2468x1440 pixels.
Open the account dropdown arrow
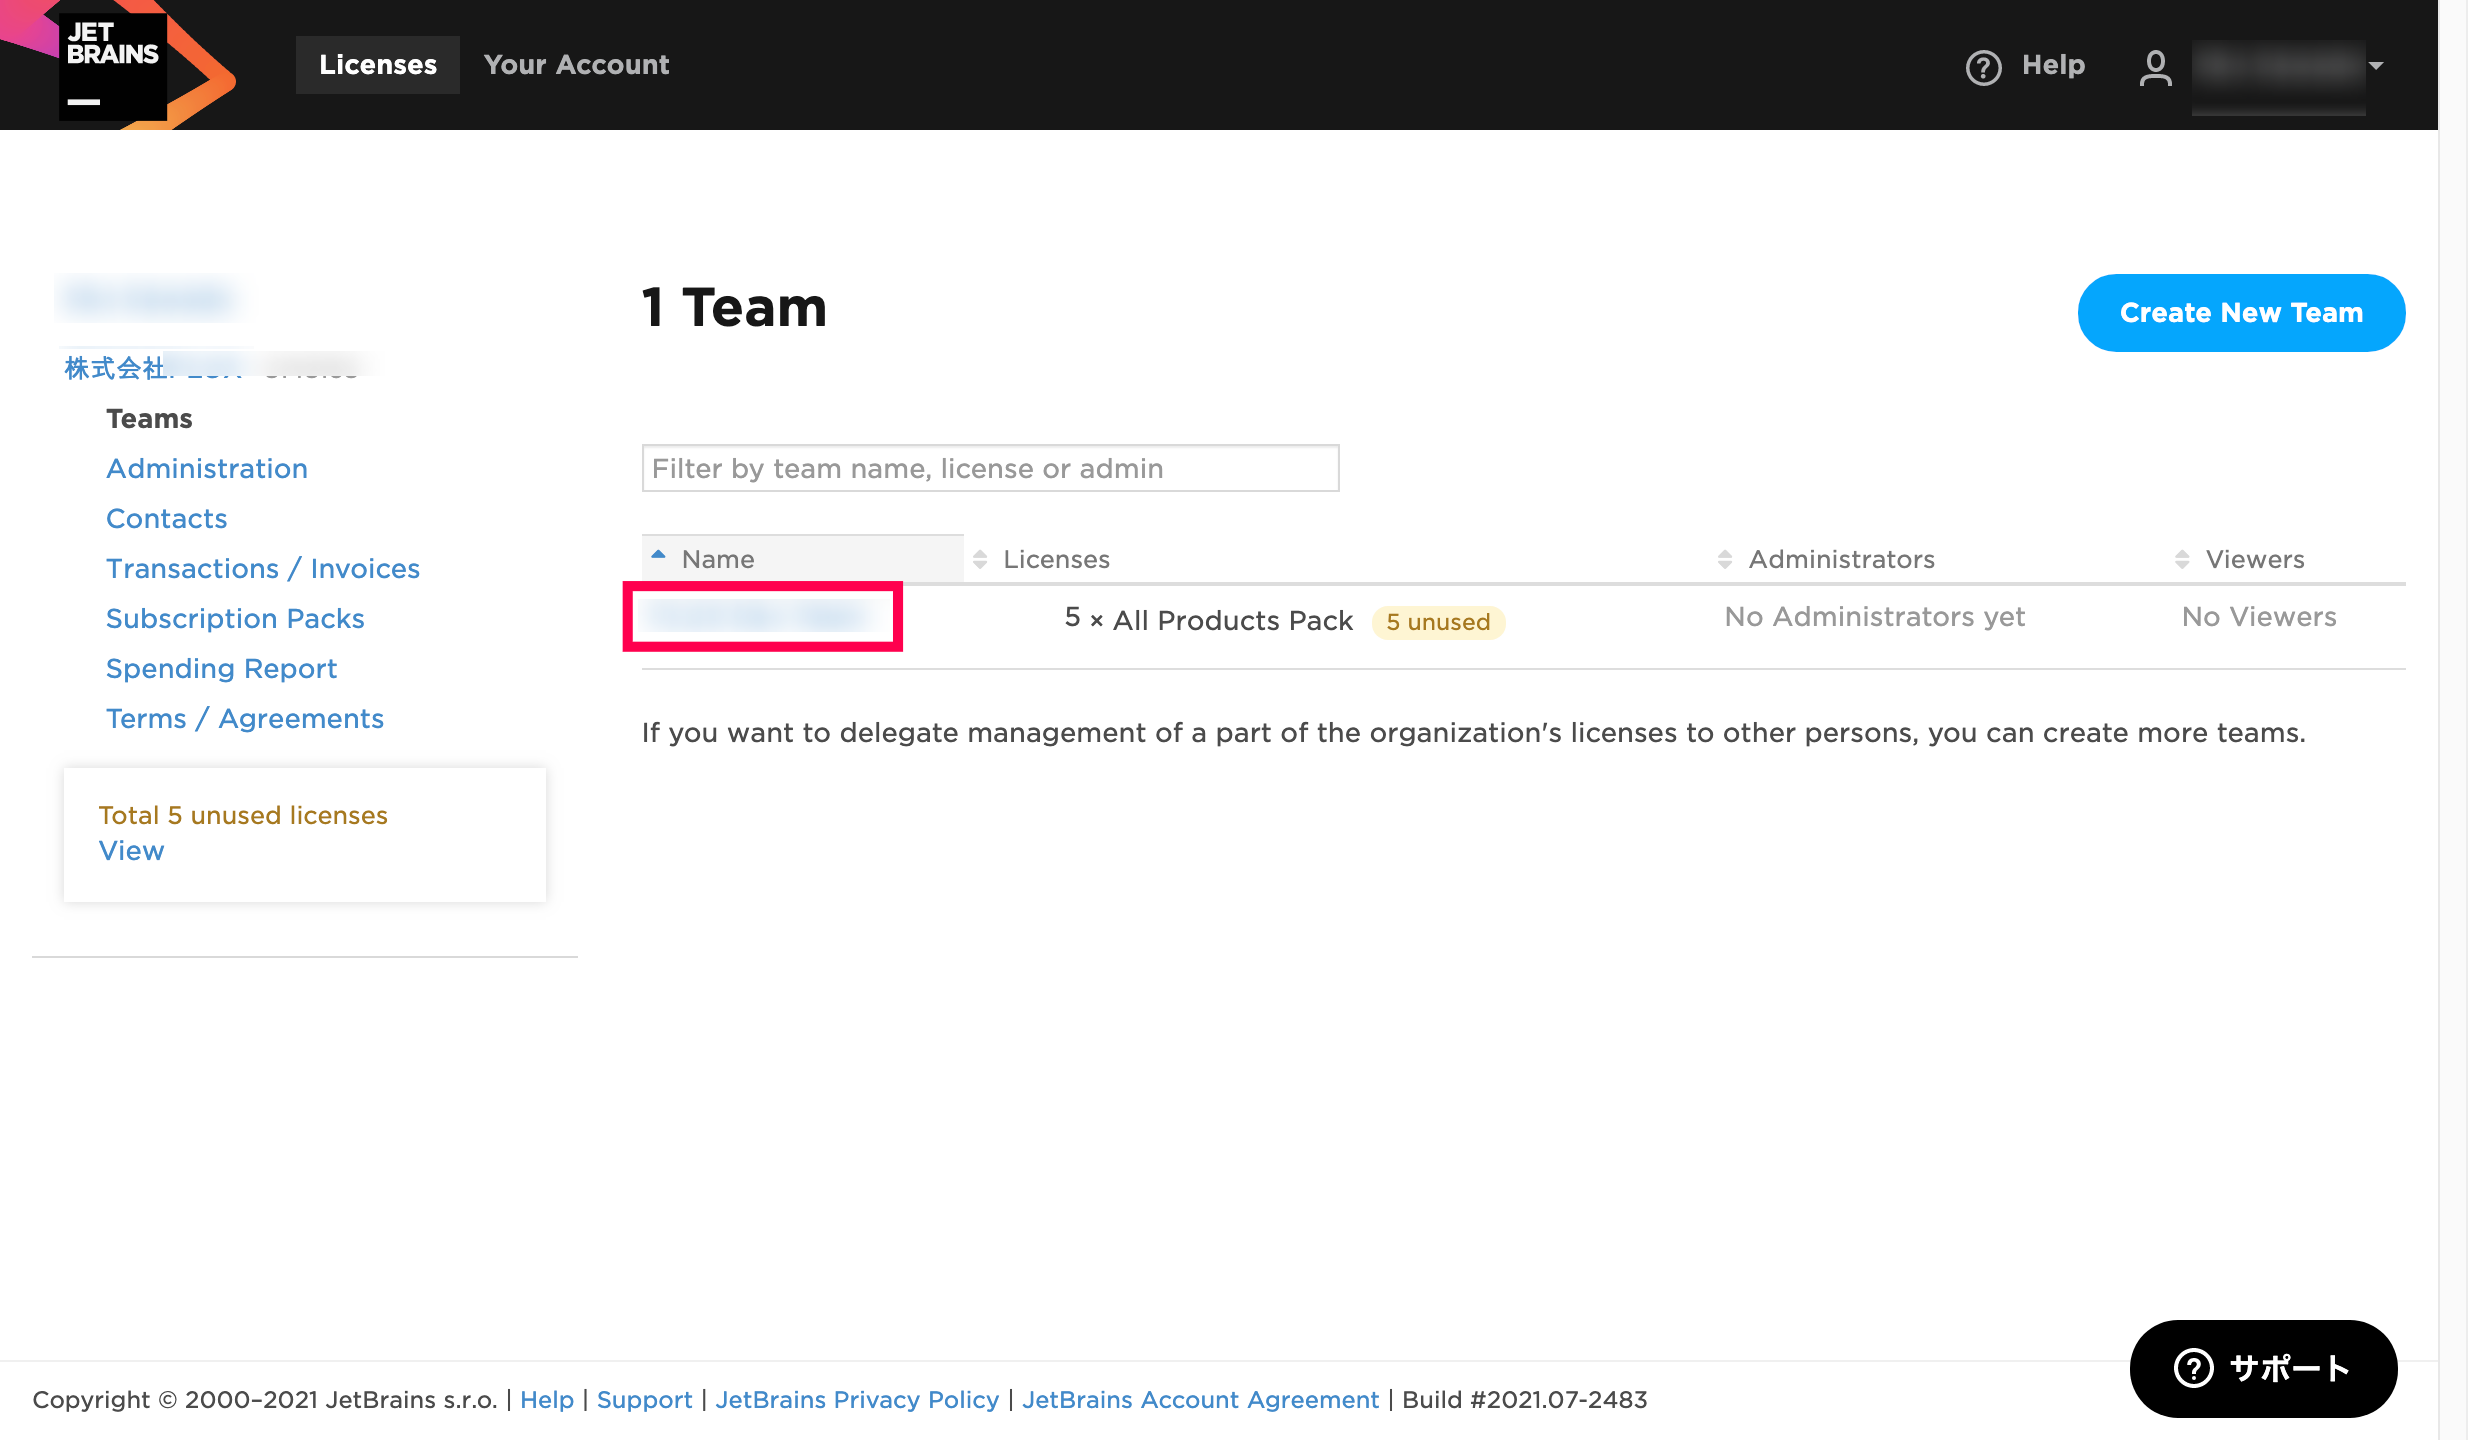click(x=2376, y=66)
